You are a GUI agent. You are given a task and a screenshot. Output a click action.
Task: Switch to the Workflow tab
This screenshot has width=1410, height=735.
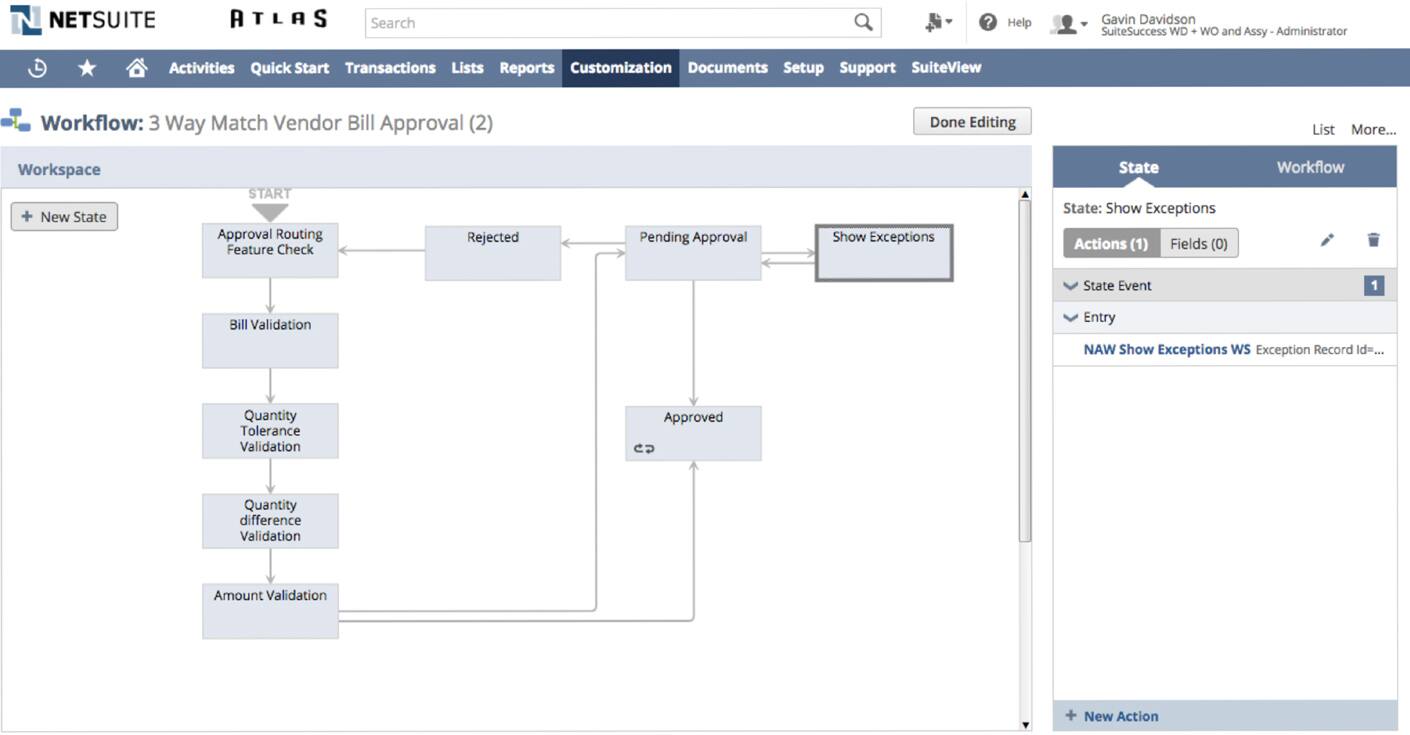[1310, 167]
